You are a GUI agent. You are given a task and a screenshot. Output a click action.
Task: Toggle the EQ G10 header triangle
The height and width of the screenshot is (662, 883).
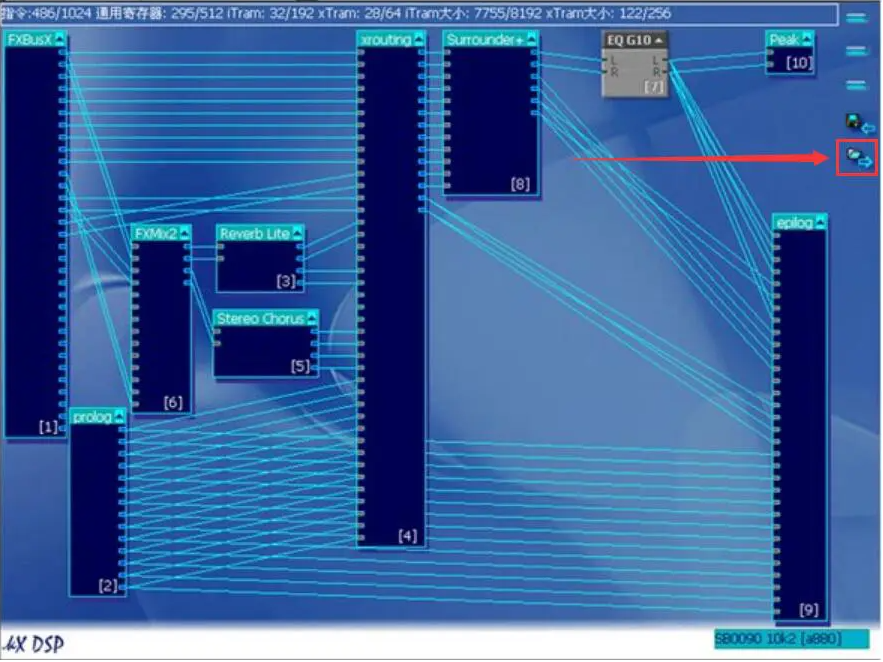tap(658, 40)
